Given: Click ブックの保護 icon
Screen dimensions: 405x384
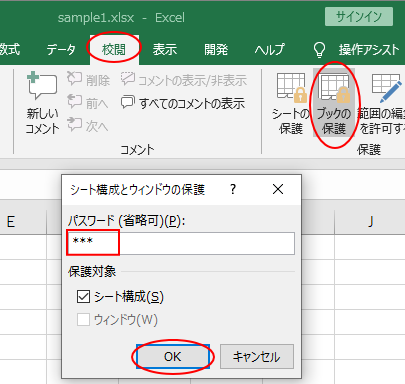Looking at the screenshot, I should click(x=334, y=103).
